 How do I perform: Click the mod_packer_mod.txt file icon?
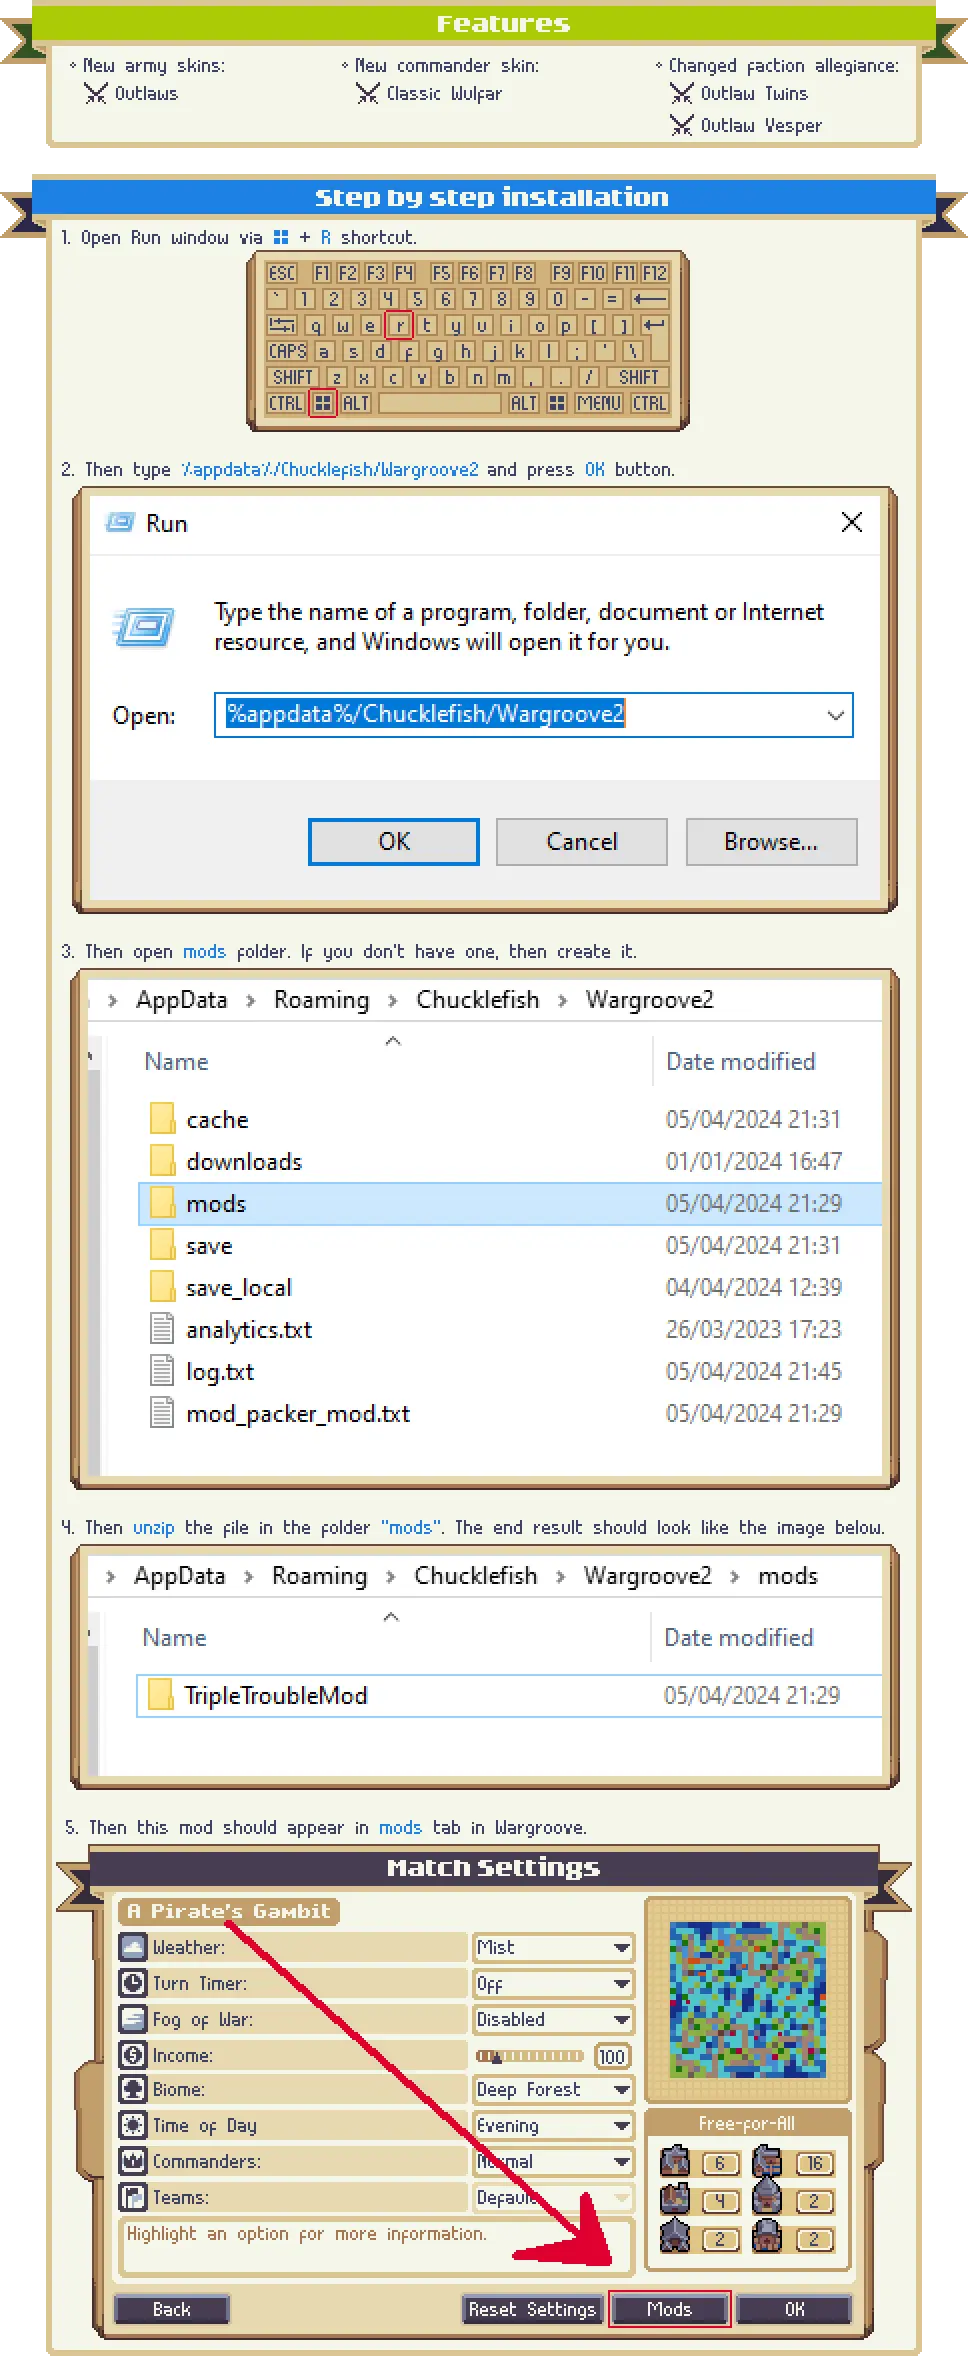coord(162,1413)
